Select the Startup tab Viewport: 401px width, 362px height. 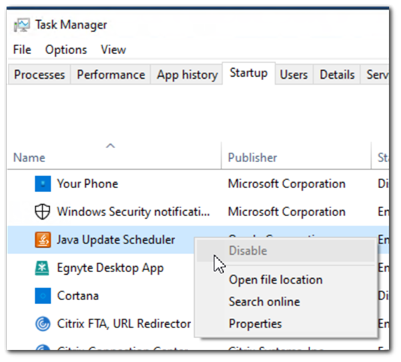coord(249,73)
